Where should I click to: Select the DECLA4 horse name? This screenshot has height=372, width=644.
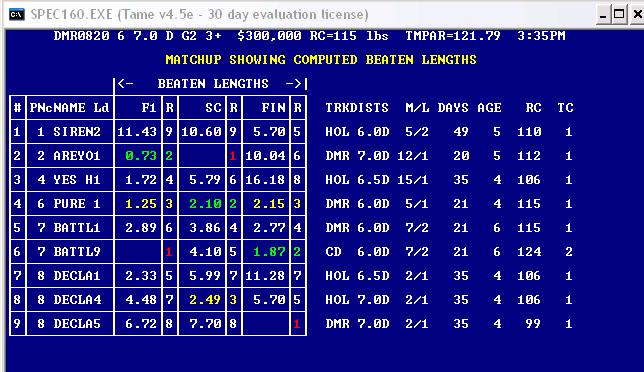click(77, 300)
